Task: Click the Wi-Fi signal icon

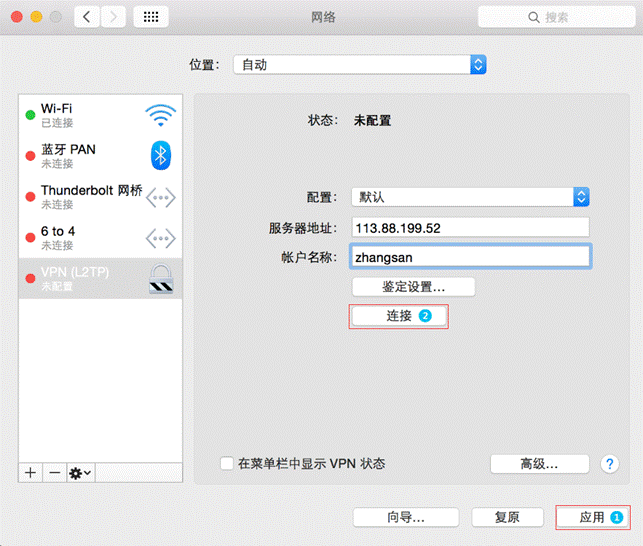Action: point(160,115)
